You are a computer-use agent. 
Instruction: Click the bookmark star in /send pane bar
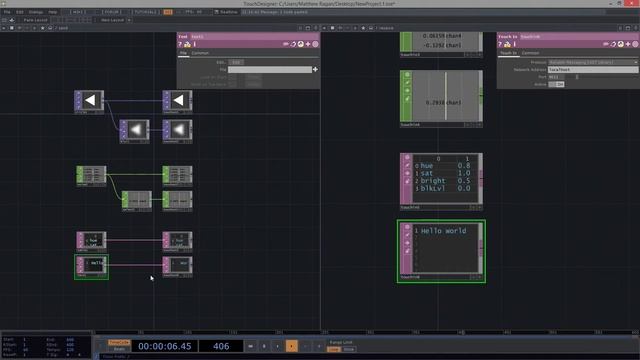[42, 28]
